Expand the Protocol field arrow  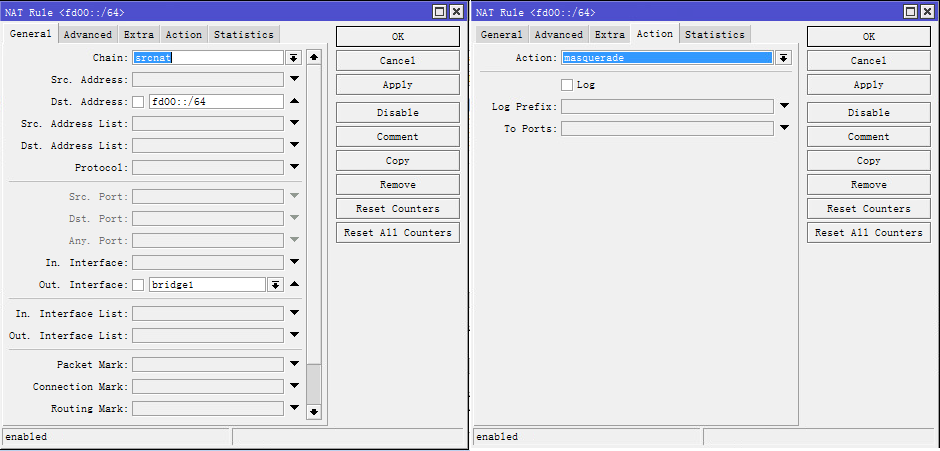pos(294,167)
